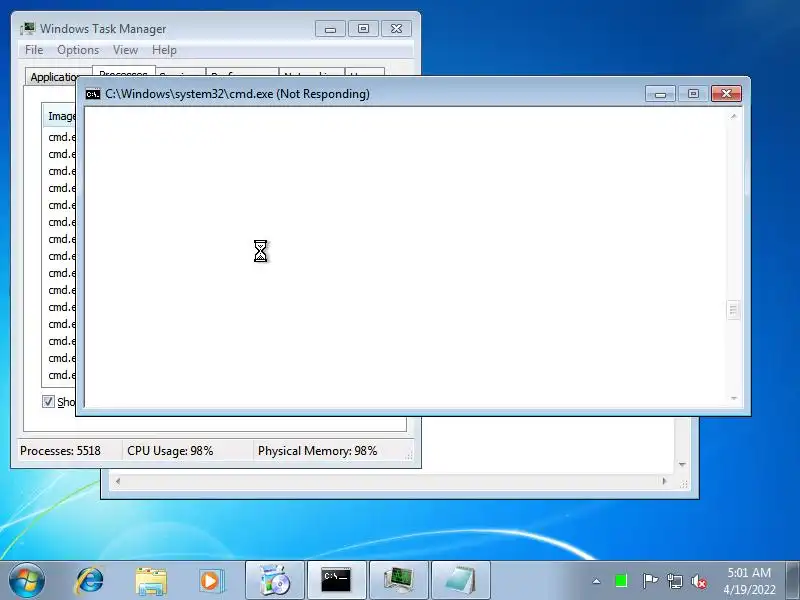Click the CPU Usage: 98% status entry

click(170, 451)
